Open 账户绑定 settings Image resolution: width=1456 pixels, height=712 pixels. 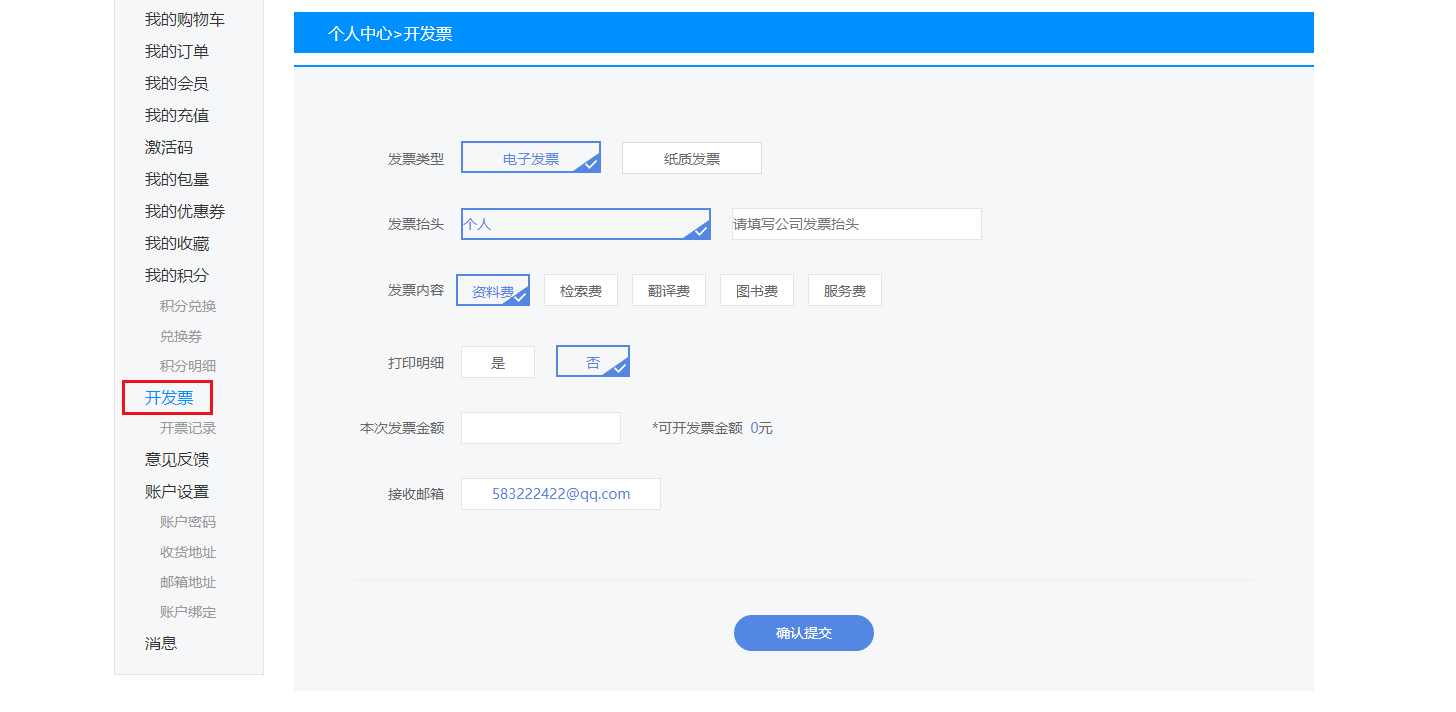188,612
